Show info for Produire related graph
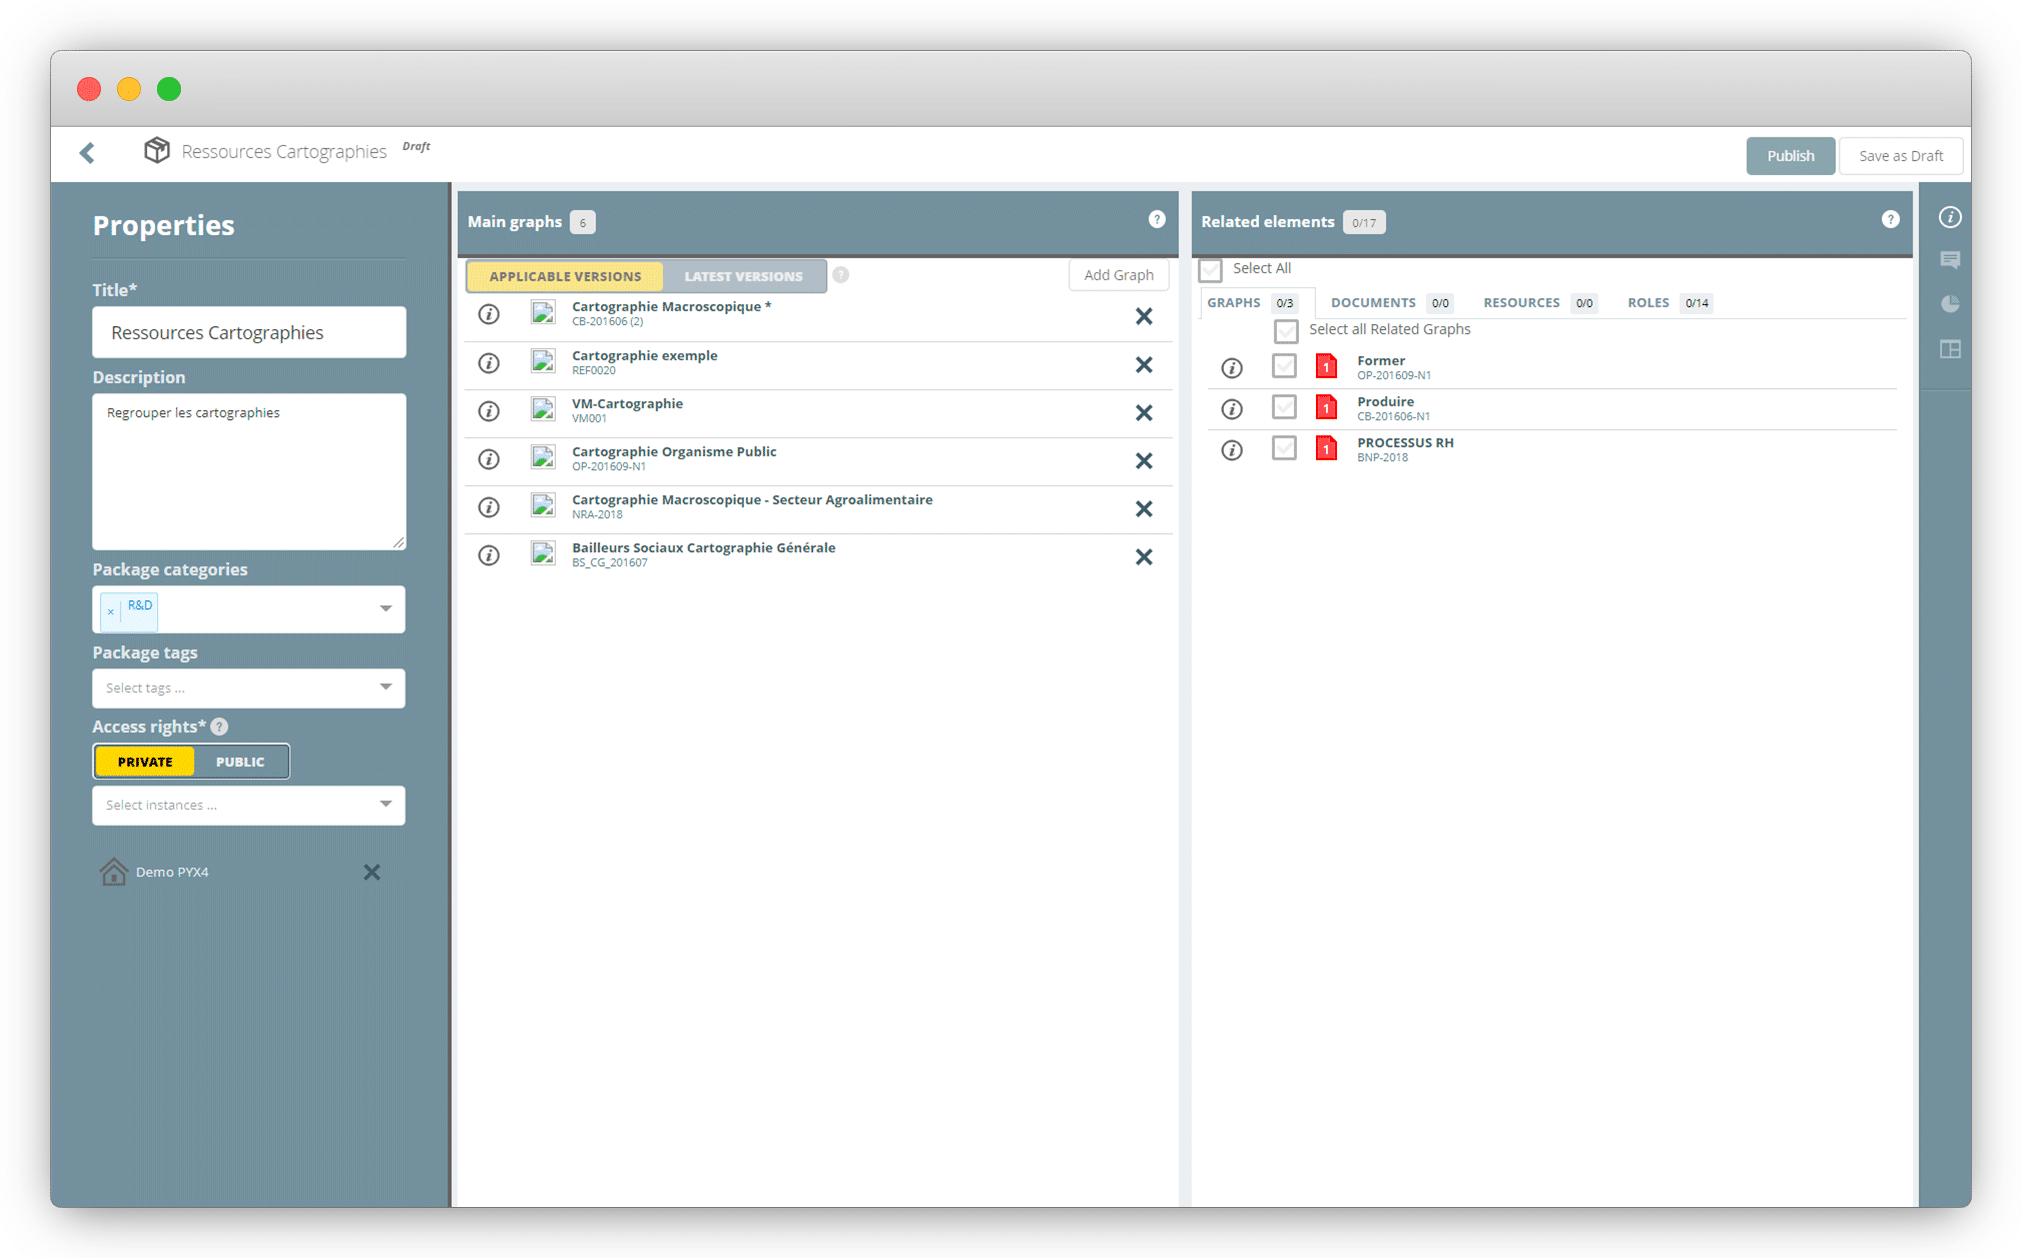2022x1258 pixels. click(x=1232, y=409)
